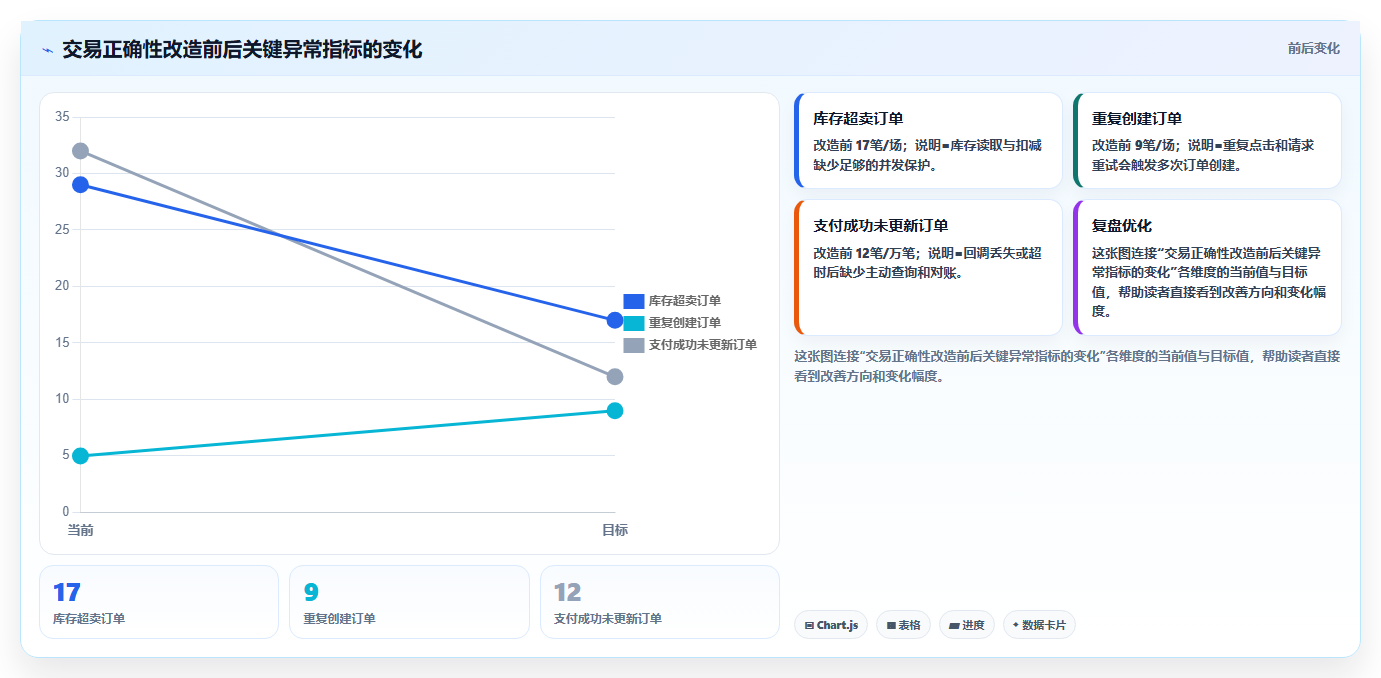Click the Chart.js tag icon
The height and width of the screenshot is (678, 1381).
(x=809, y=626)
